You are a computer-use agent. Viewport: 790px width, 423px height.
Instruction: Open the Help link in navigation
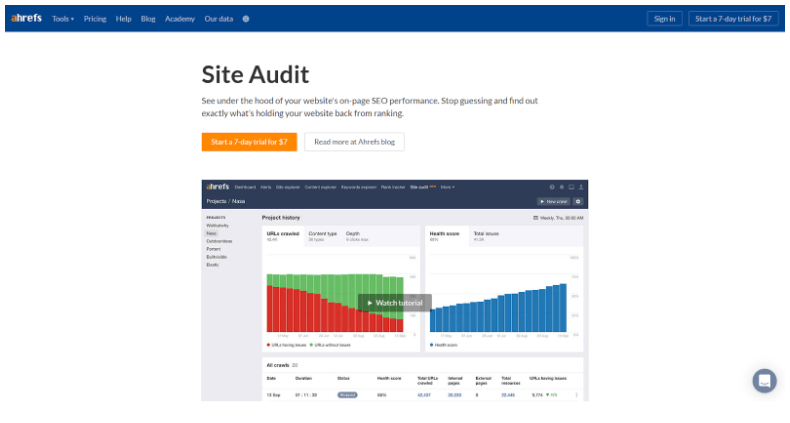point(123,19)
